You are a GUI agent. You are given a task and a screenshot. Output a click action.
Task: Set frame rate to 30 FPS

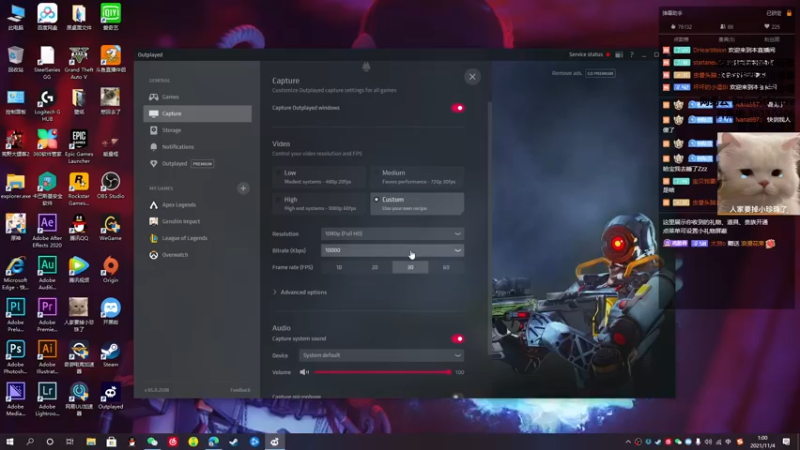click(x=410, y=267)
